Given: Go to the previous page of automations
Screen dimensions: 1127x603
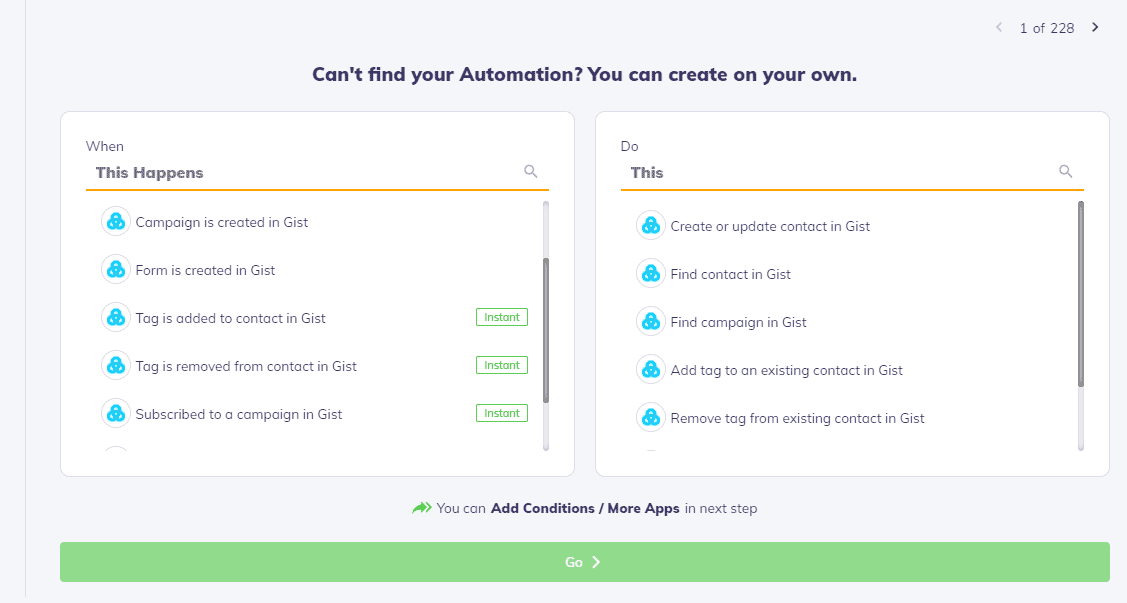Looking at the screenshot, I should coord(998,27).
